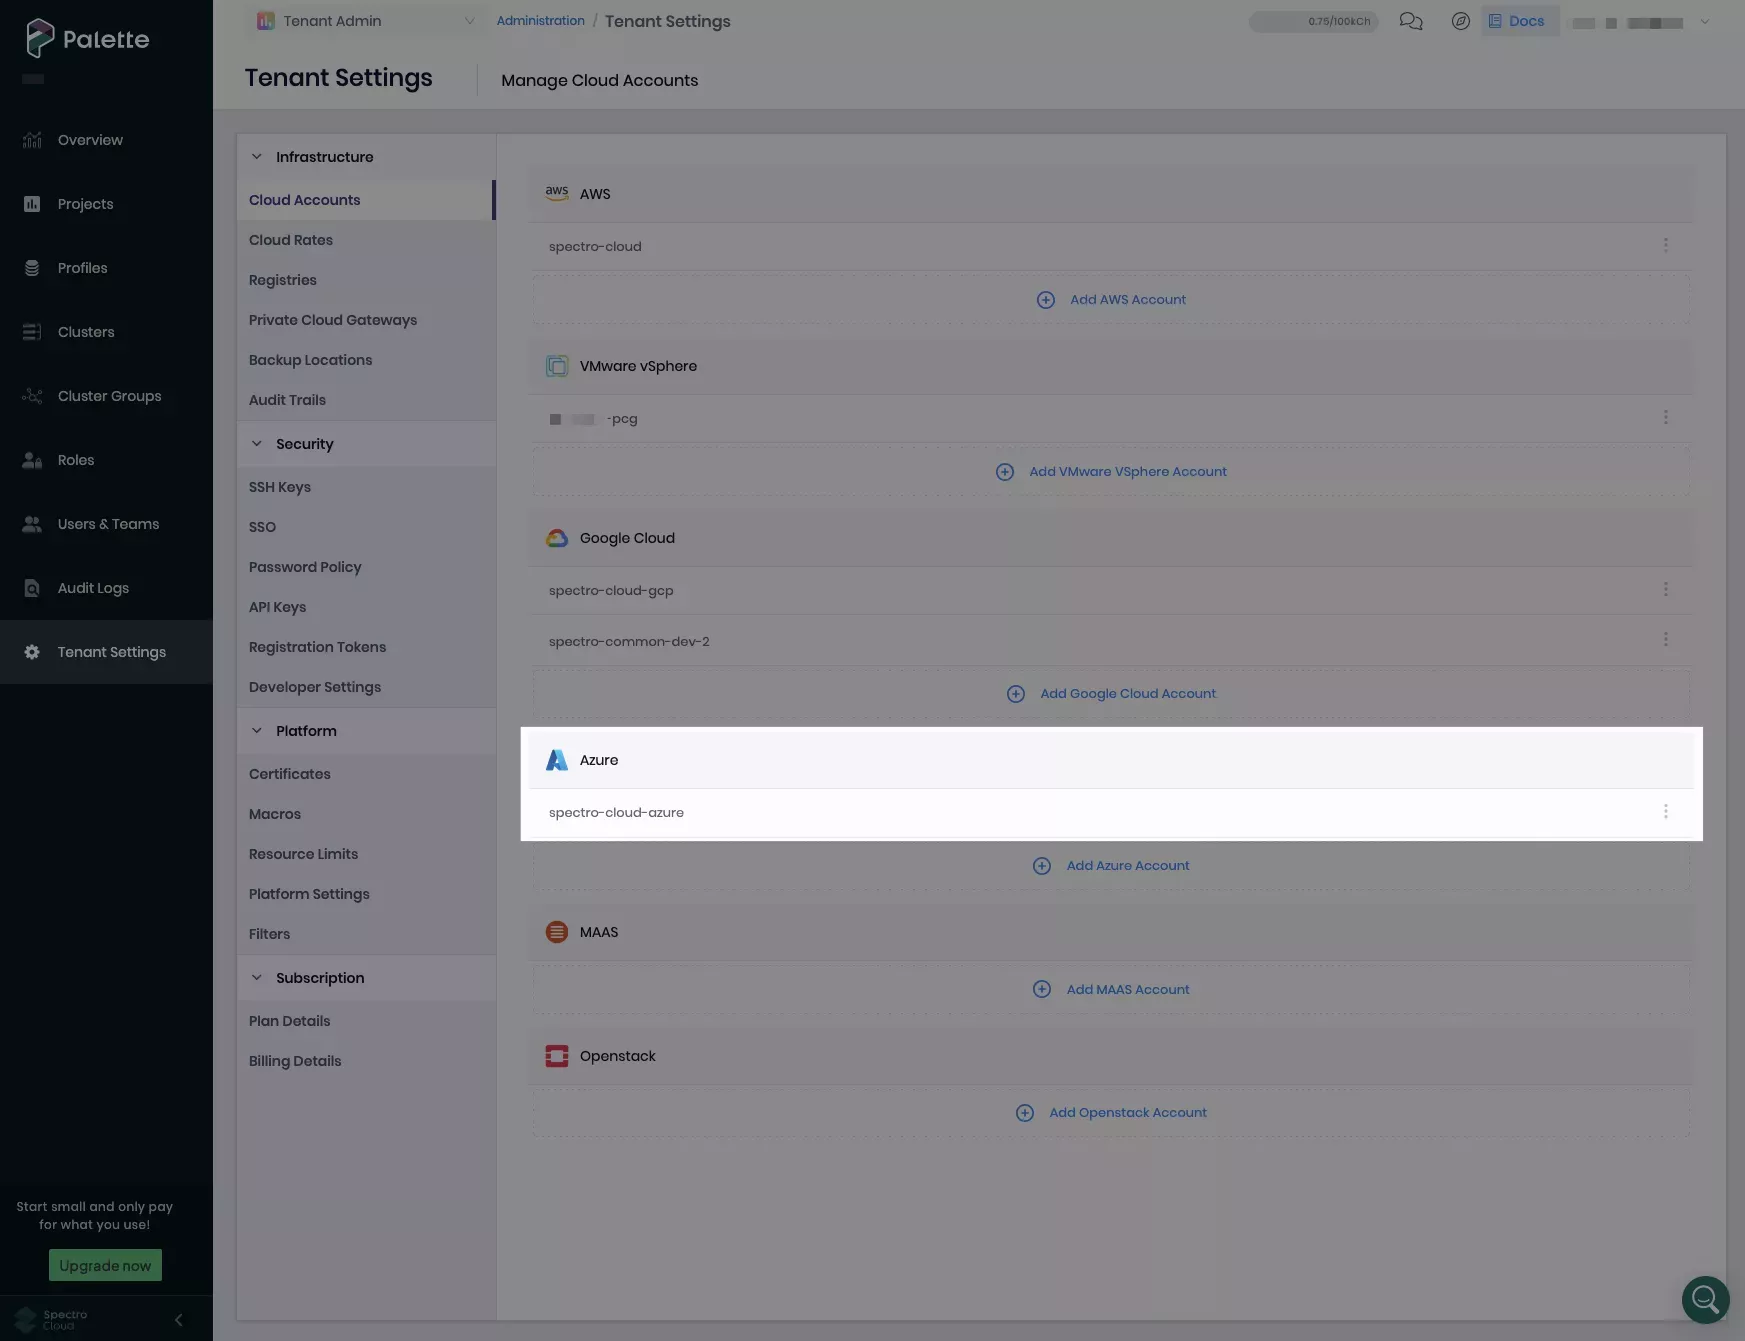
Task: Open the feedback chat icon top right
Action: tap(1411, 20)
